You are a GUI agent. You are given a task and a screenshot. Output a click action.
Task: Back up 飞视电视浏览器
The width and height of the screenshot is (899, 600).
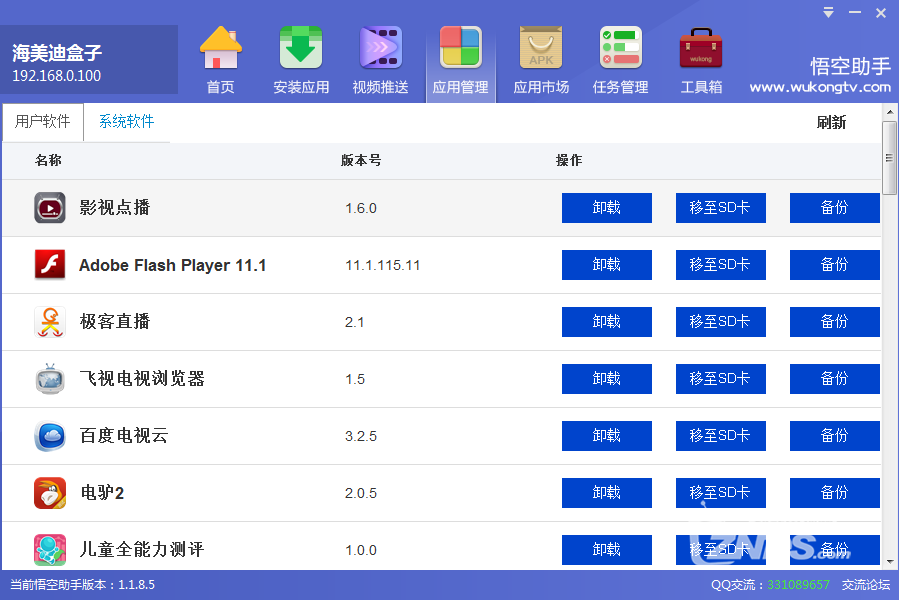pos(835,379)
